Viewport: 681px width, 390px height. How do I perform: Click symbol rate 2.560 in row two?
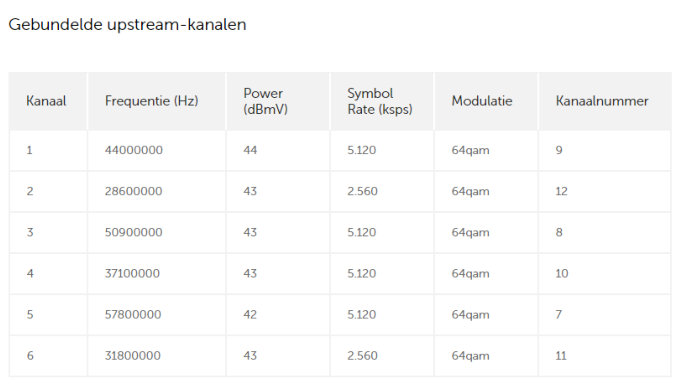362,191
